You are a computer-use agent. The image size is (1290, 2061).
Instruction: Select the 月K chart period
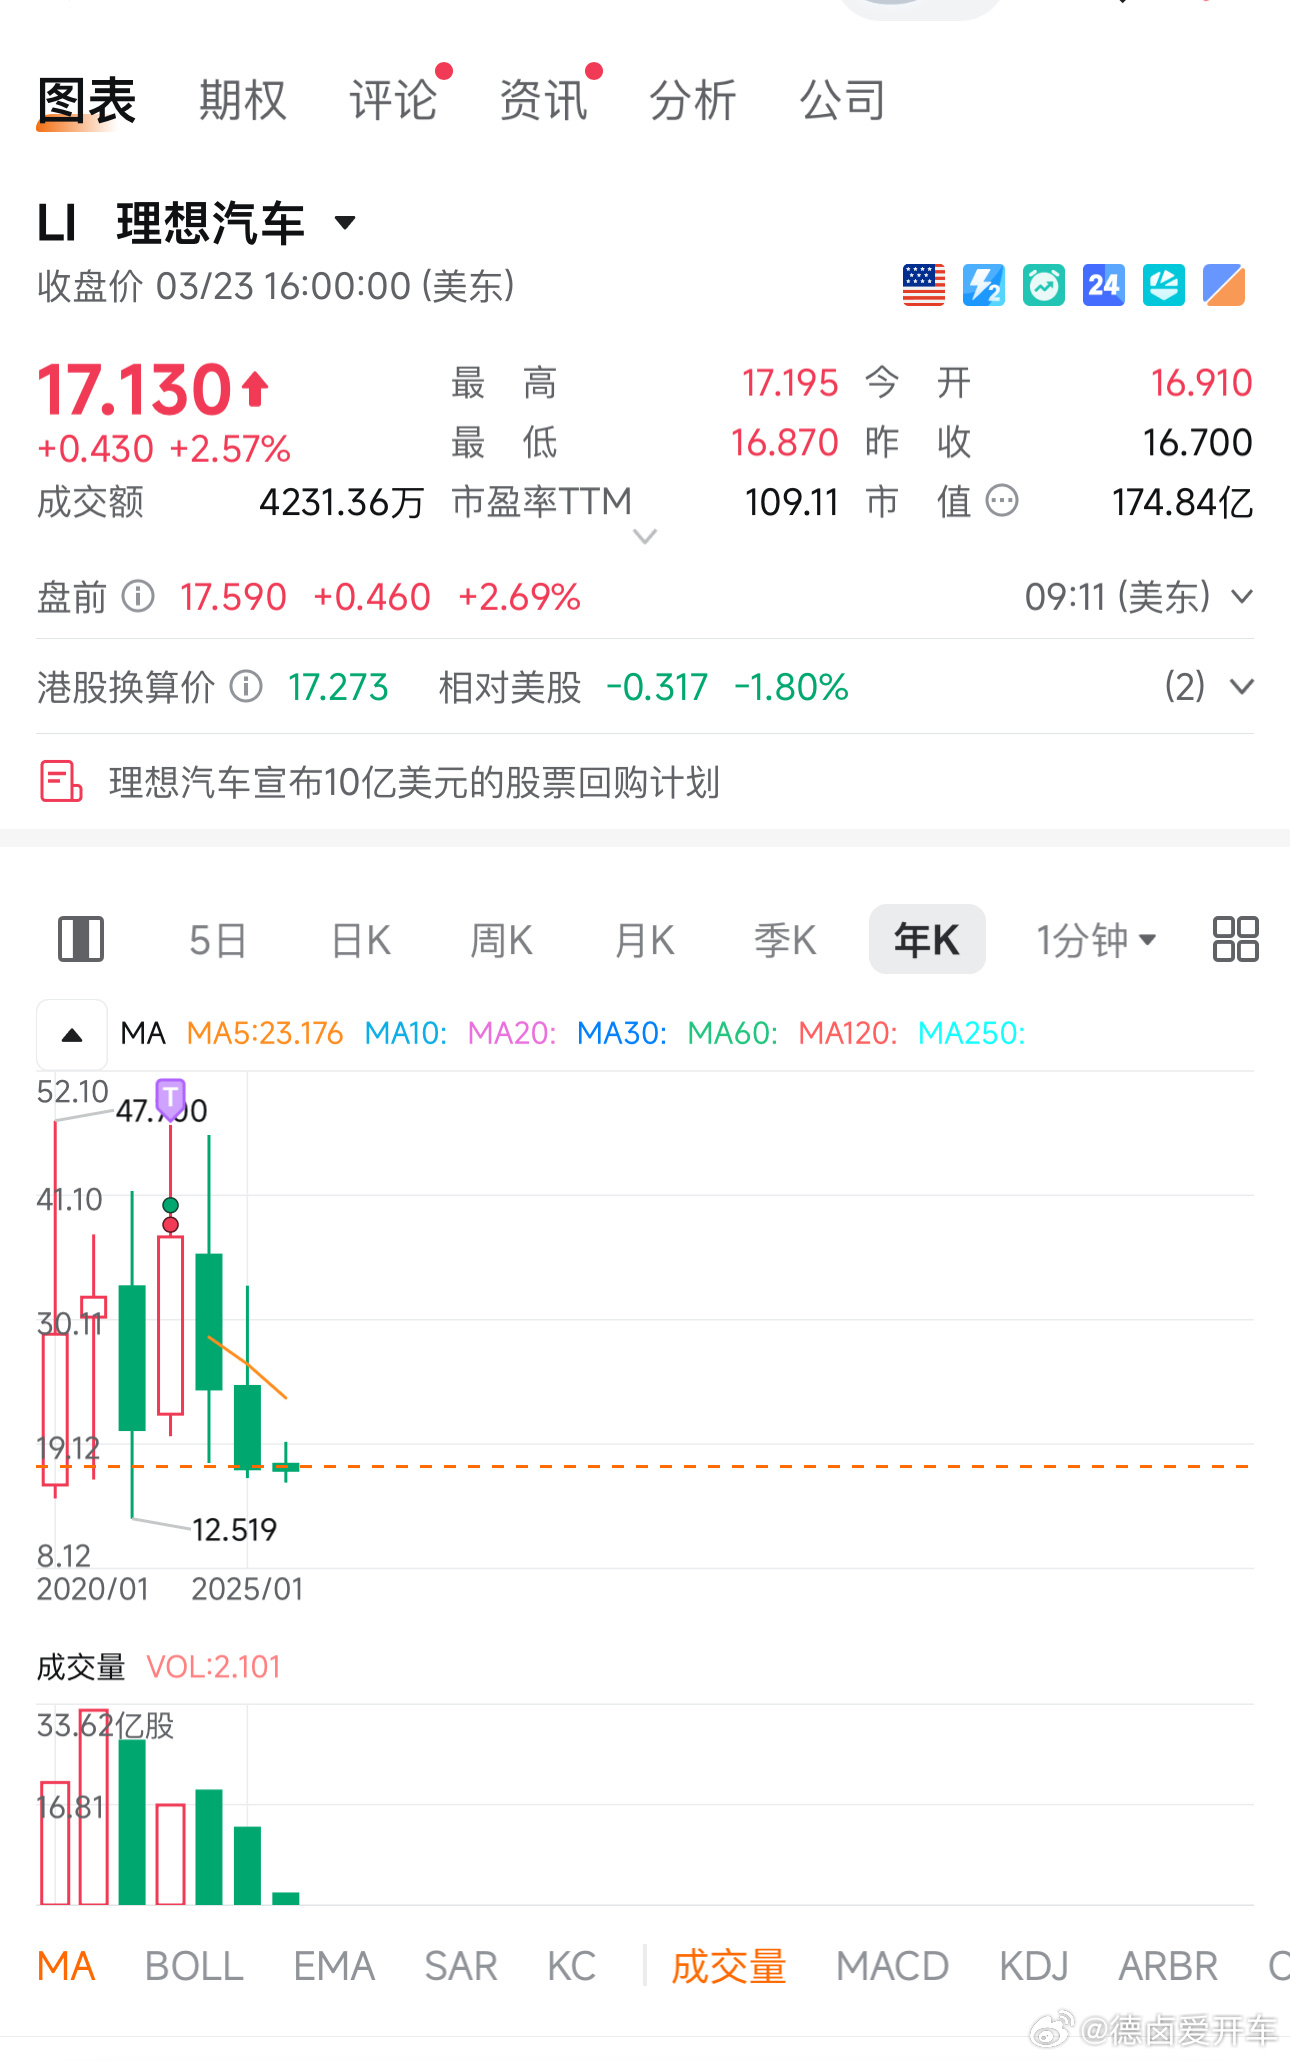click(x=645, y=940)
